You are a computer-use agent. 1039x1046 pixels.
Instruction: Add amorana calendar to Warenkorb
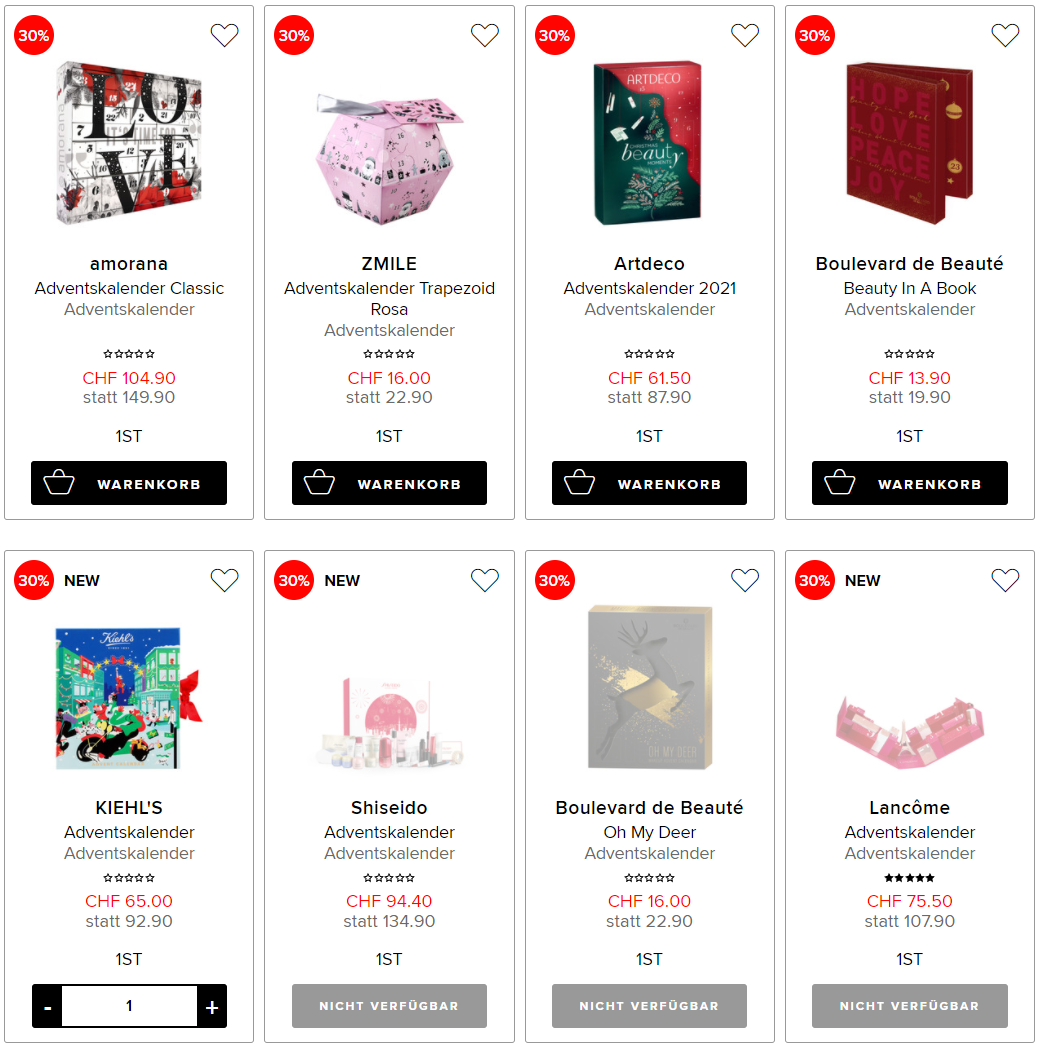point(129,483)
